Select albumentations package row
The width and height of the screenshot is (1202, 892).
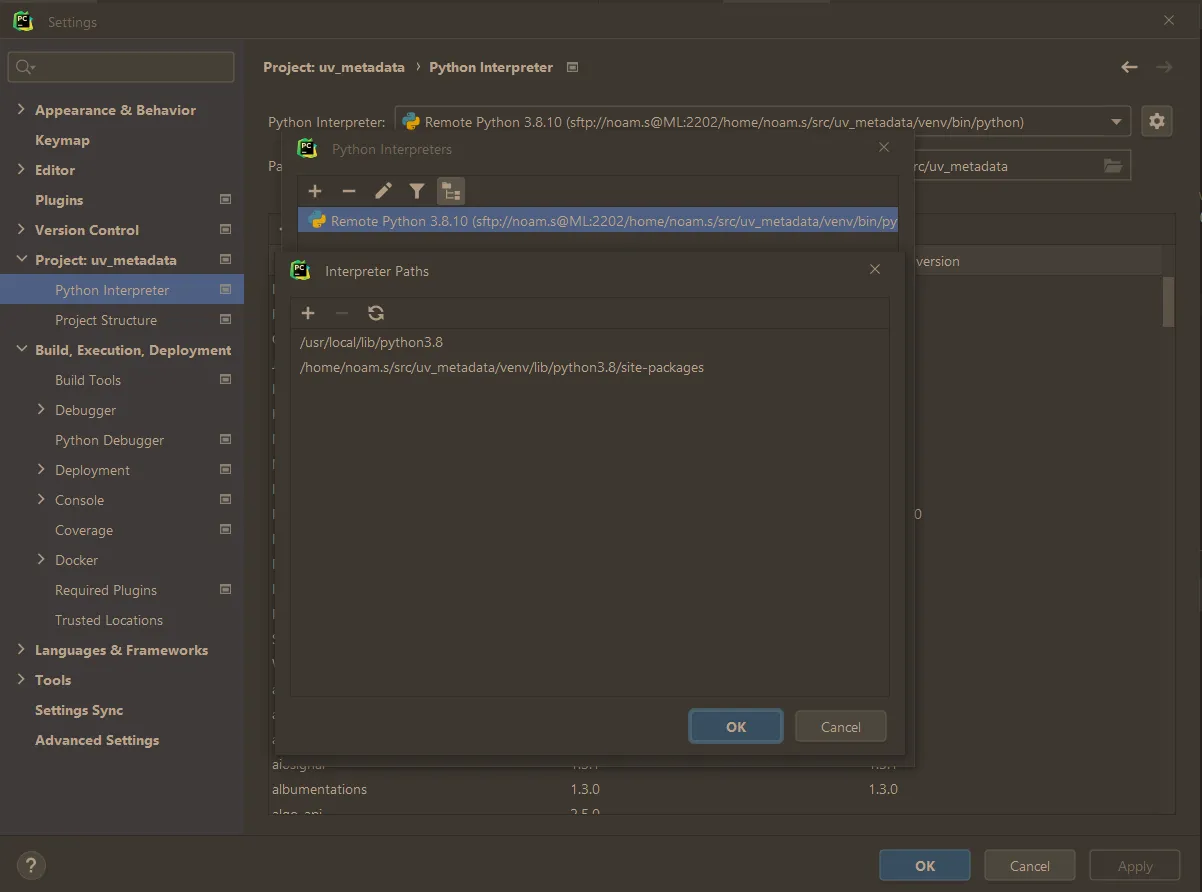pyautogui.click(x=715, y=789)
